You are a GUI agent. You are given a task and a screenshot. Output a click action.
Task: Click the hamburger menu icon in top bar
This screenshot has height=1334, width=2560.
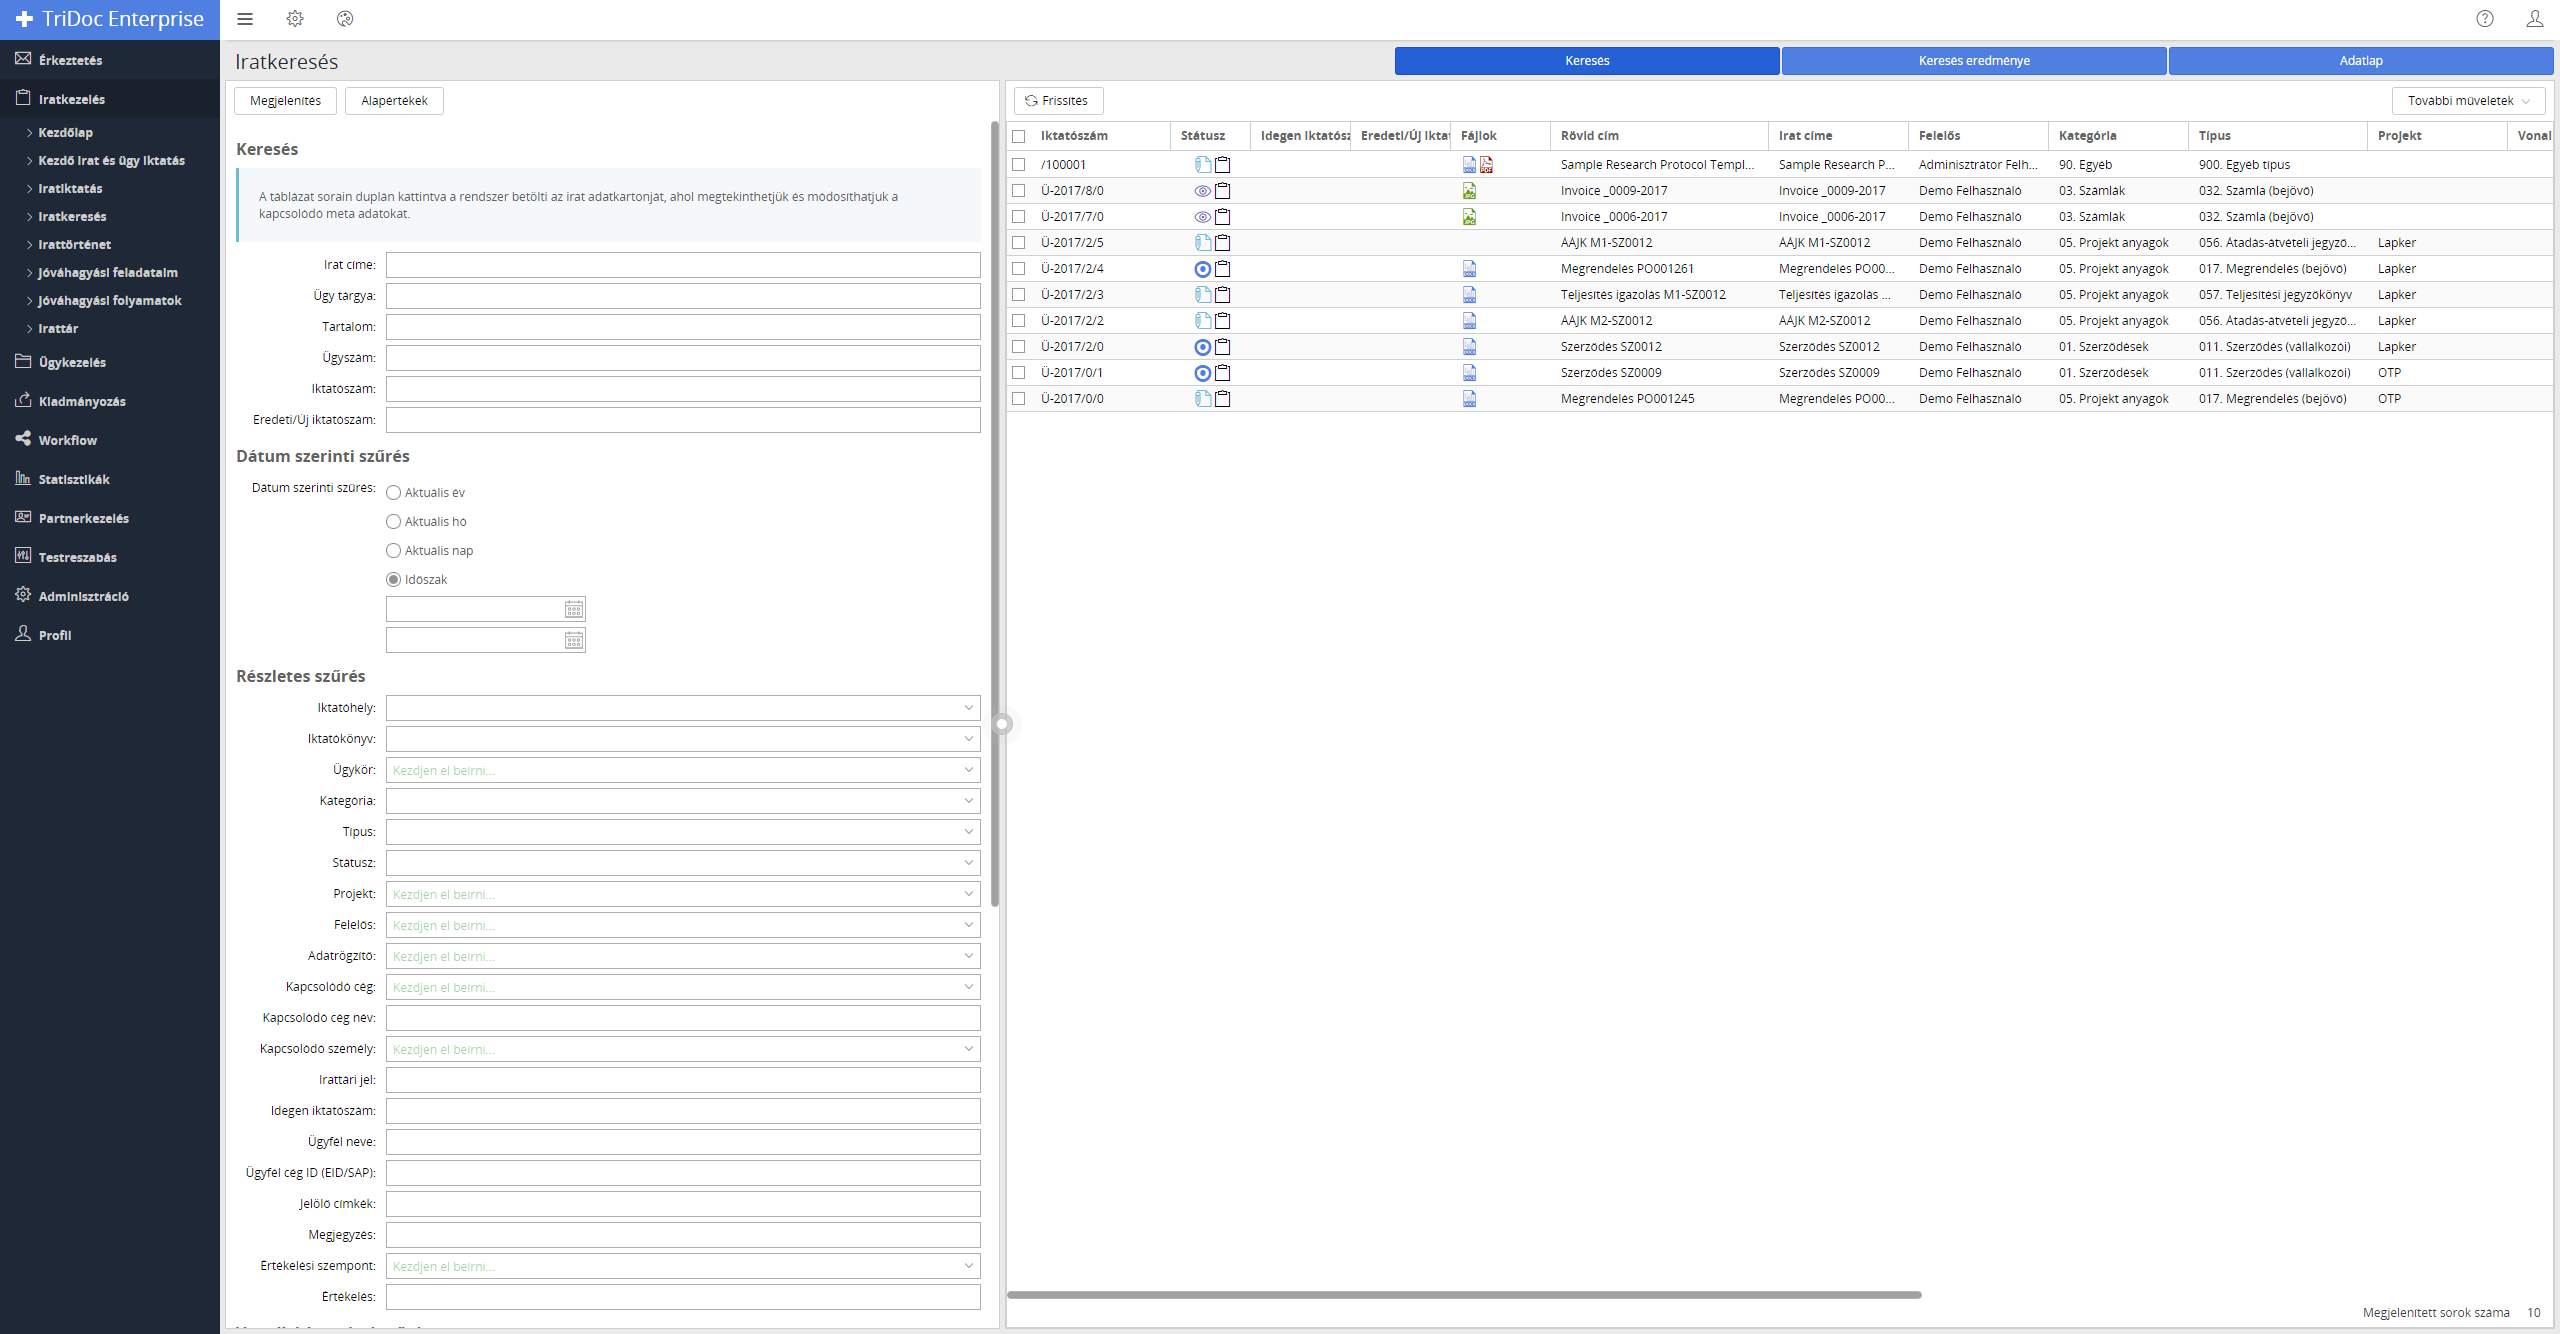(245, 19)
